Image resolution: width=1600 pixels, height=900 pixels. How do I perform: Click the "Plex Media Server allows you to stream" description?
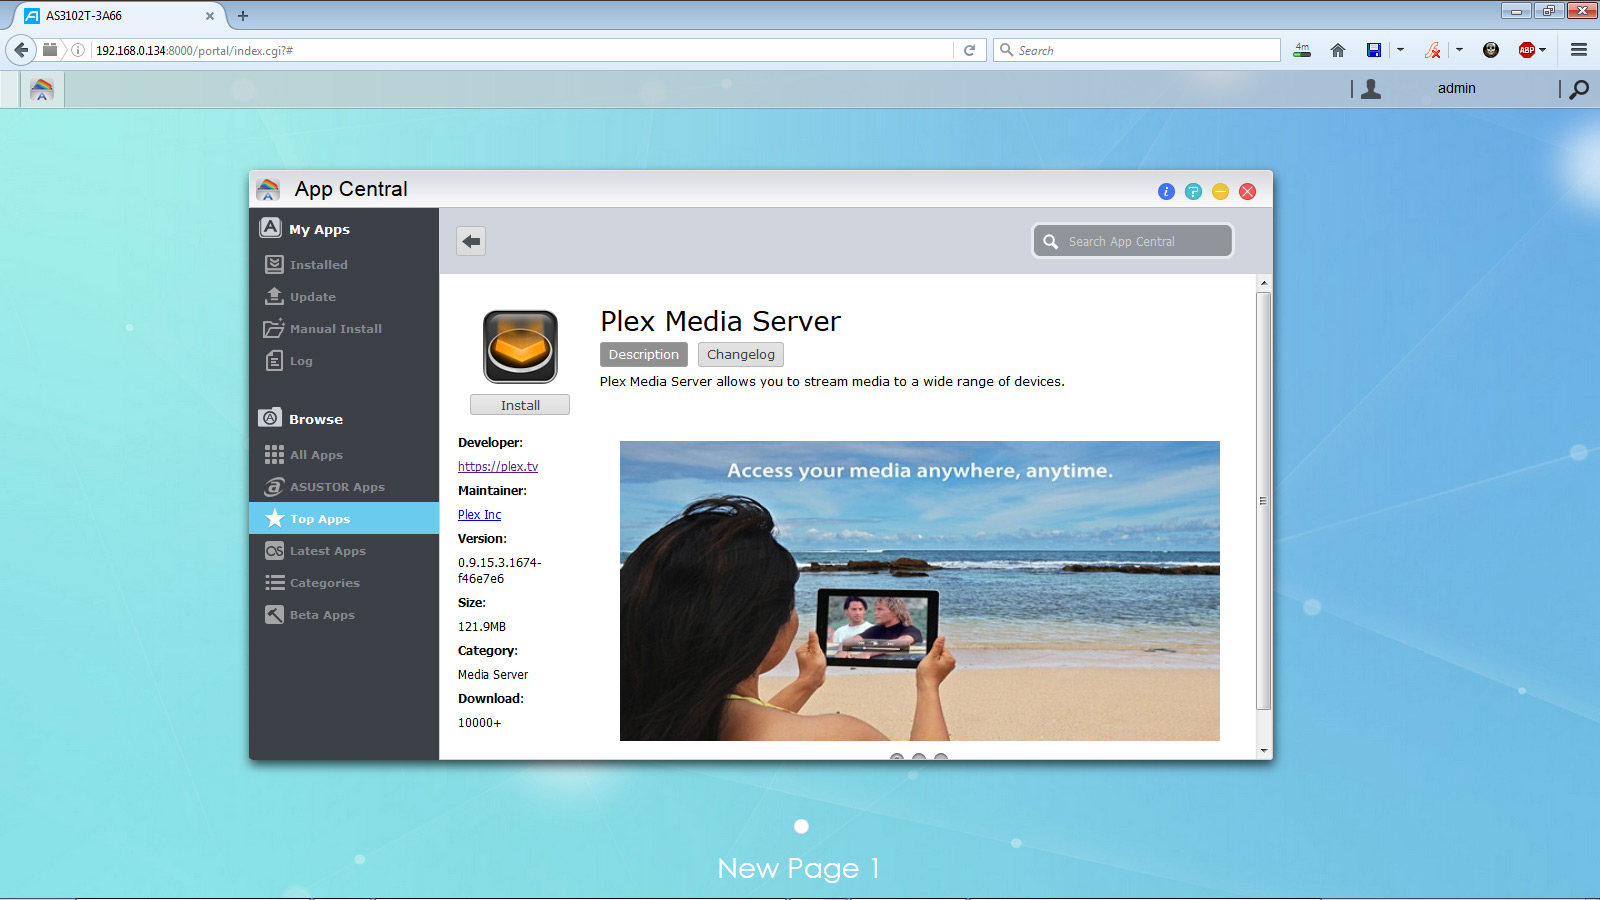(x=832, y=382)
